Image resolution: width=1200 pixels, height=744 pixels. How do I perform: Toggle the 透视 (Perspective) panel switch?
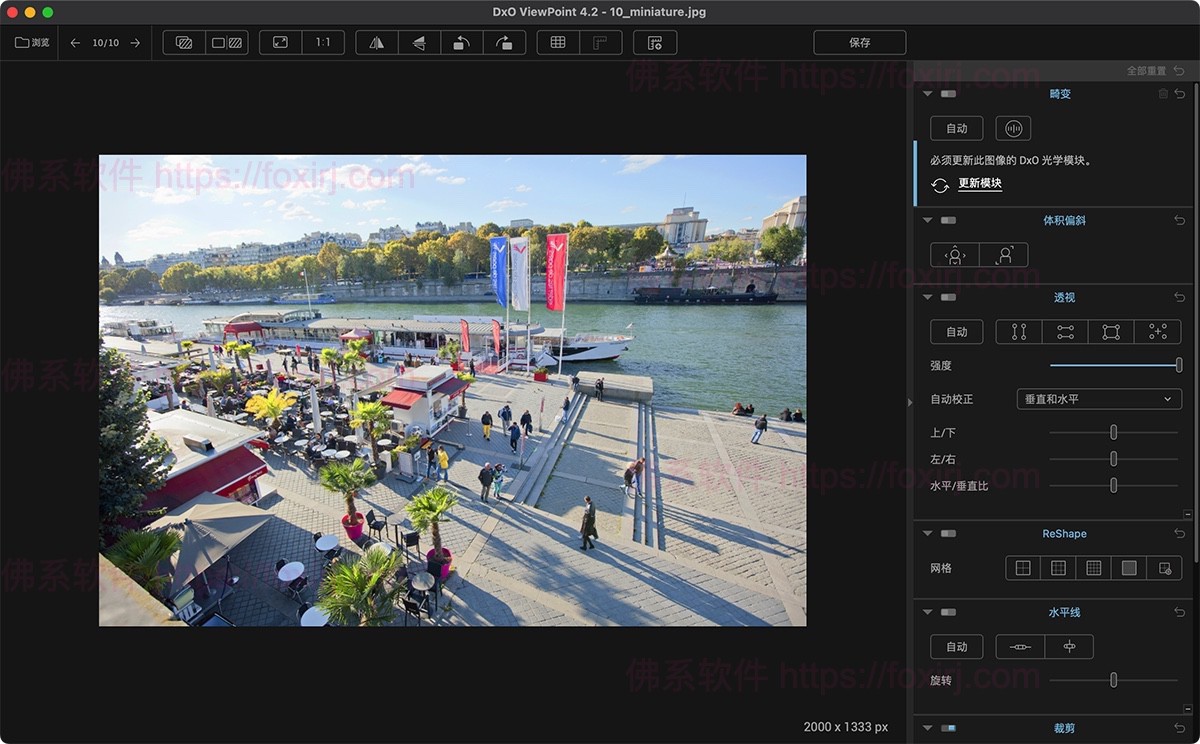tap(948, 298)
